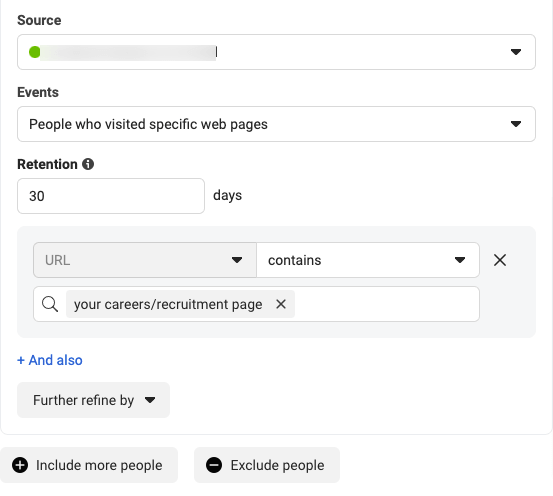This screenshot has height=496, width=553.
Task: Click the caret next to Further refine by
Action: point(150,400)
